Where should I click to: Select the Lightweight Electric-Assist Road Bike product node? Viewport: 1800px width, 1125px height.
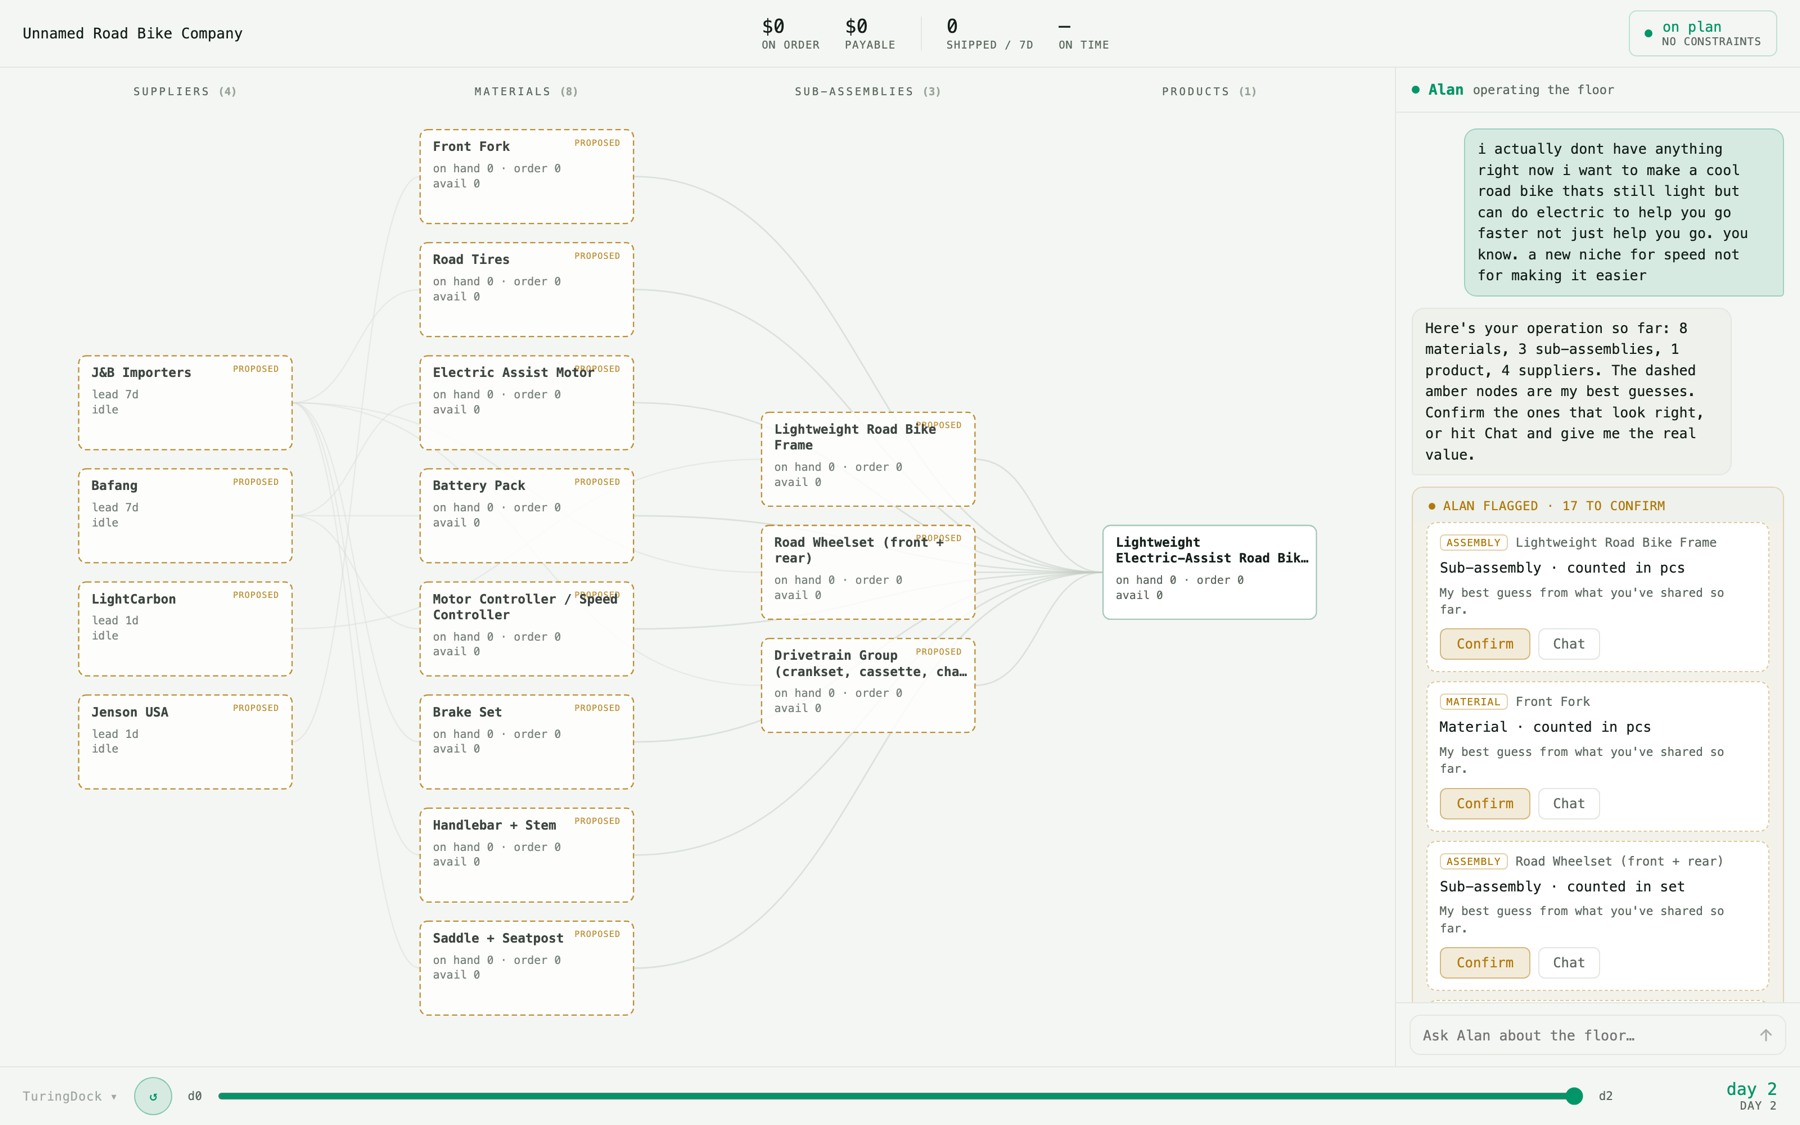point(1209,572)
